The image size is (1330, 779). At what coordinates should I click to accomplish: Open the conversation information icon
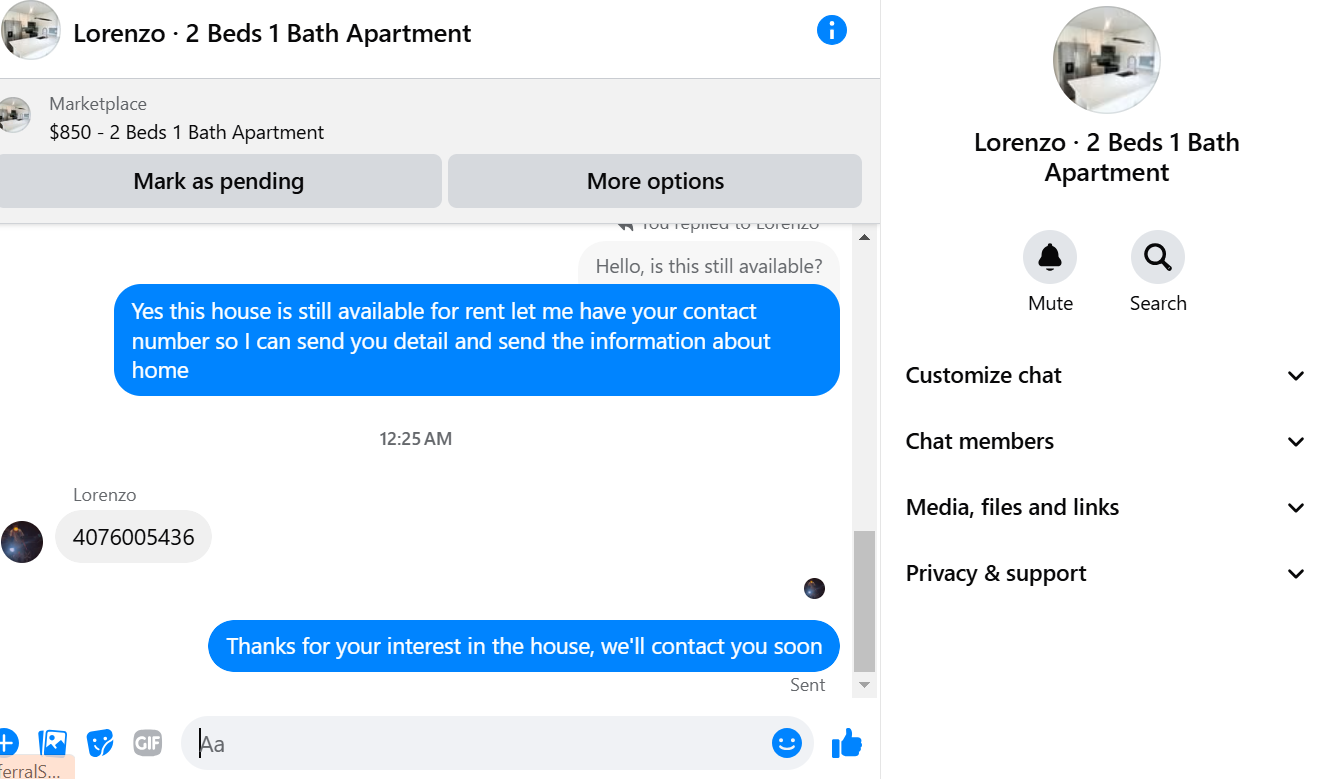pos(832,30)
